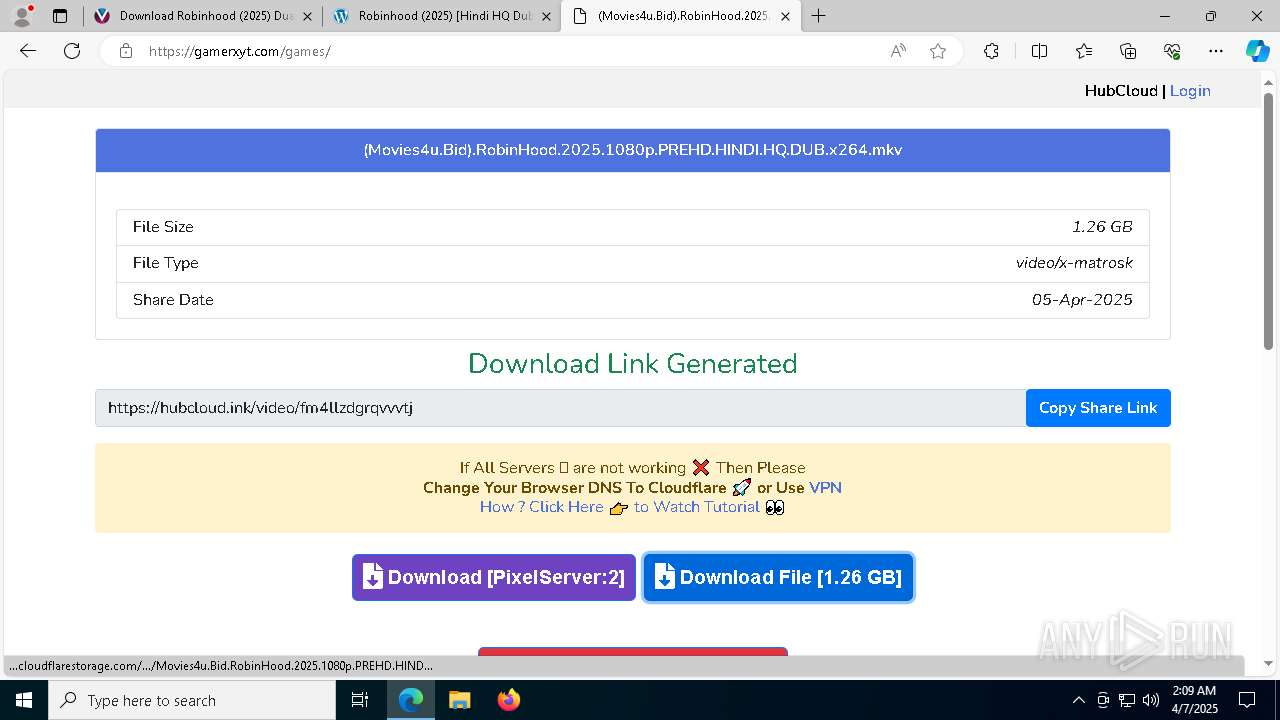The height and width of the screenshot is (720, 1280).
Task: Add this page to favorites star
Action: pyautogui.click(x=938, y=51)
